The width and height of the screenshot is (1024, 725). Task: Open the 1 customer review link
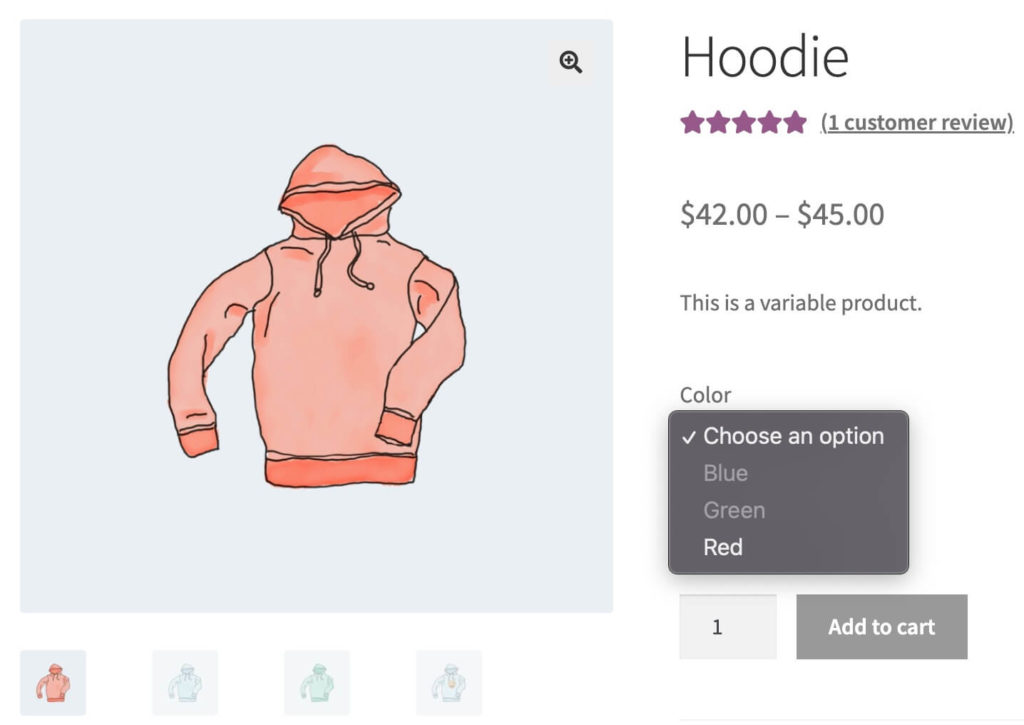click(x=917, y=122)
